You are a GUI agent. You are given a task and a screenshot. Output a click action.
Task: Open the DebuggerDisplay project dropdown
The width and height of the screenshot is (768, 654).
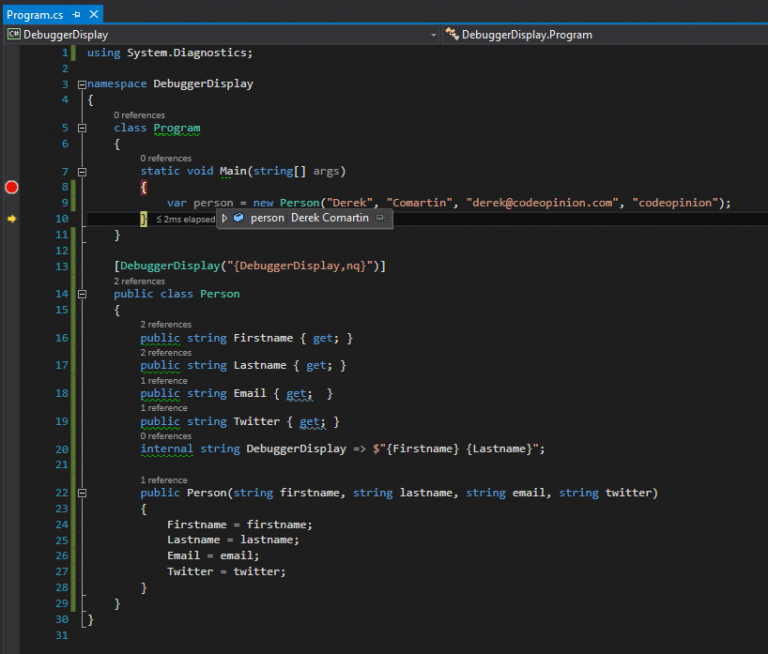point(433,34)
